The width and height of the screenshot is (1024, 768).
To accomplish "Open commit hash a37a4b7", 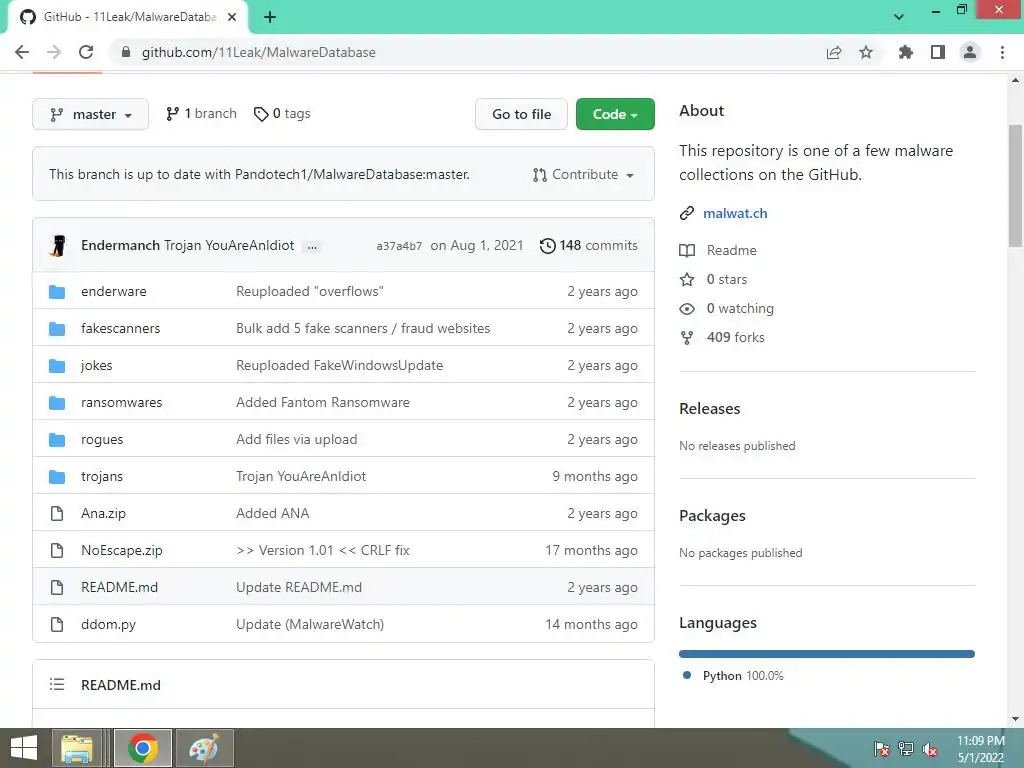I will 399,246.
